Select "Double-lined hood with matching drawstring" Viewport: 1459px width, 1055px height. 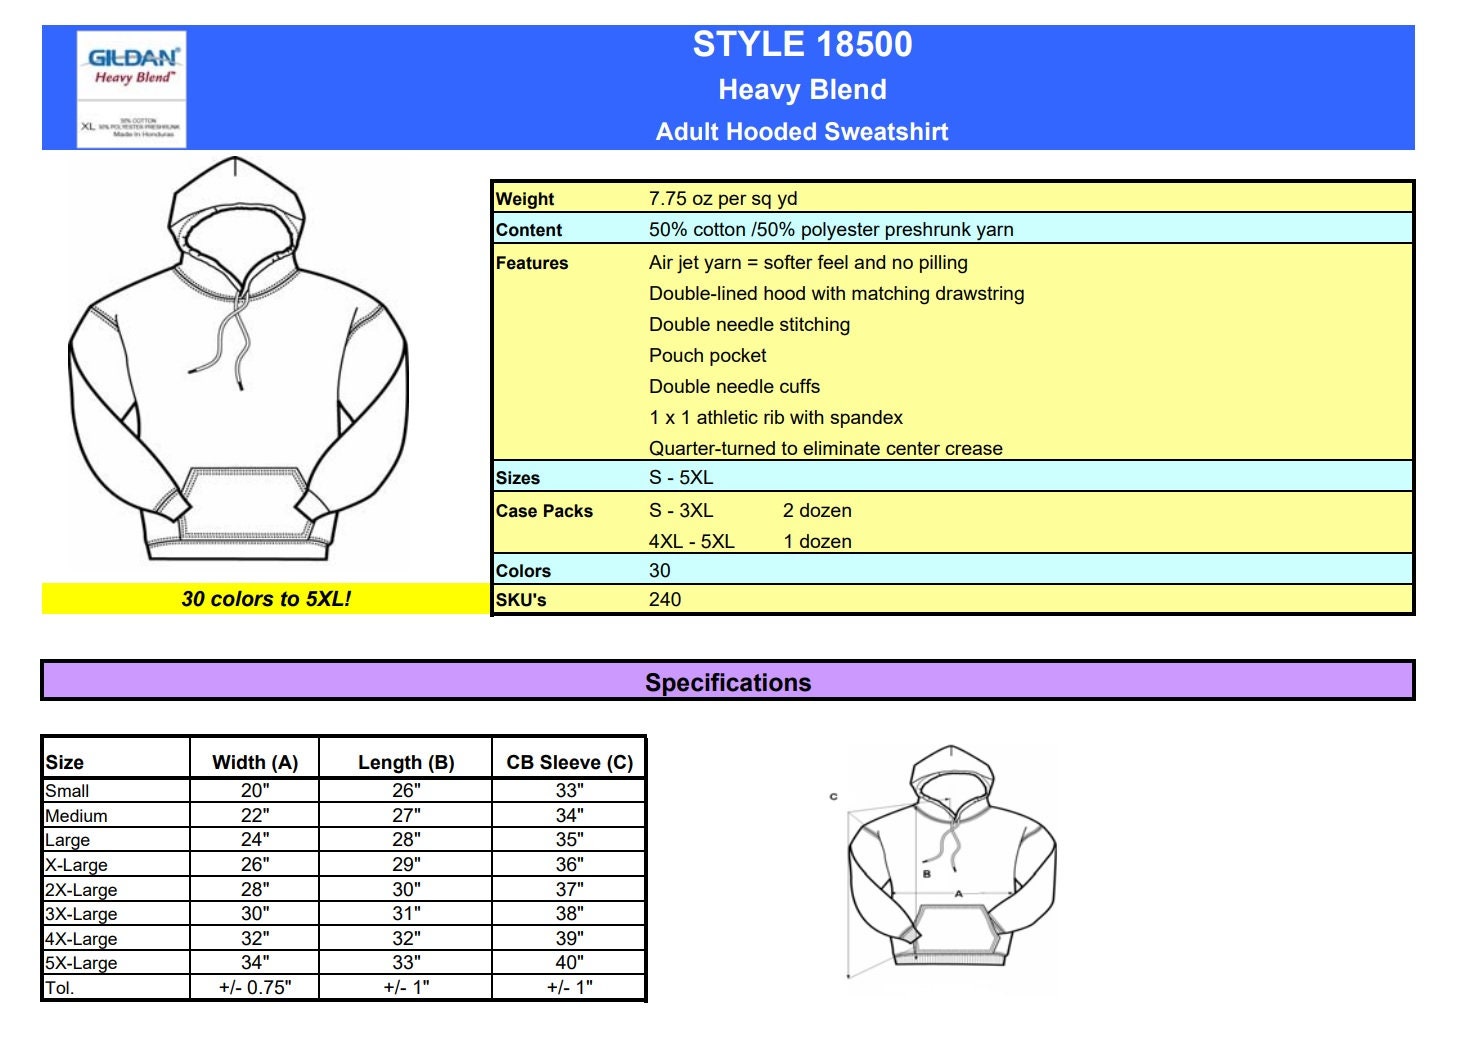pos(837,293)
